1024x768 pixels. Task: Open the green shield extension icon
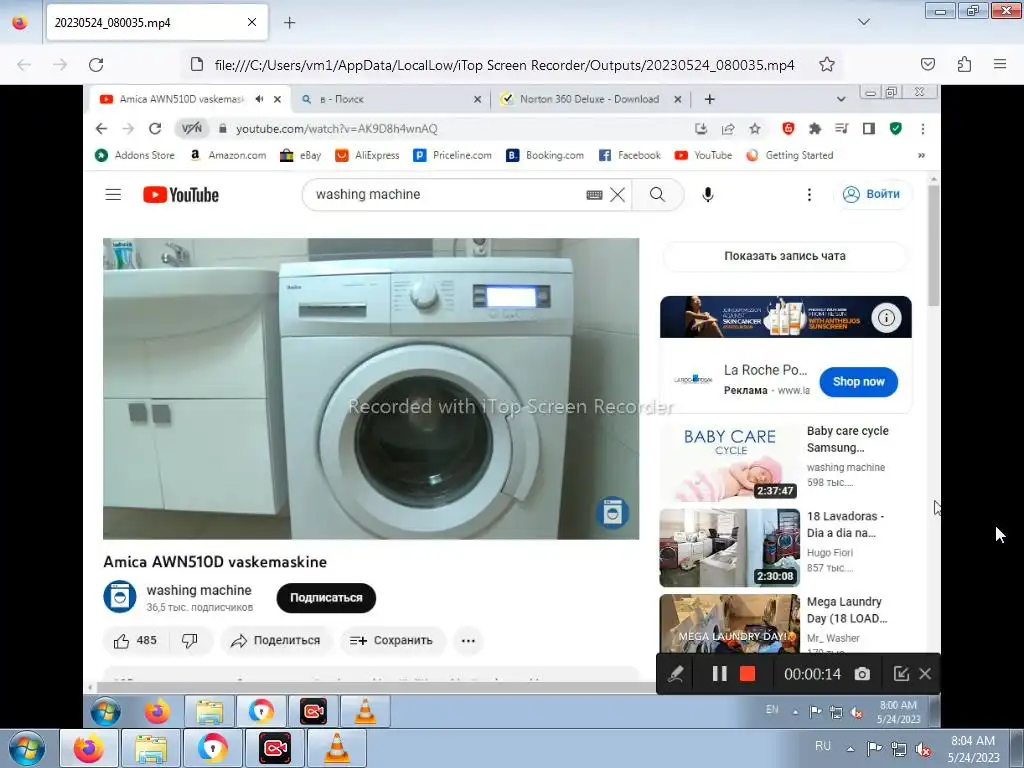tap(896, 129)
